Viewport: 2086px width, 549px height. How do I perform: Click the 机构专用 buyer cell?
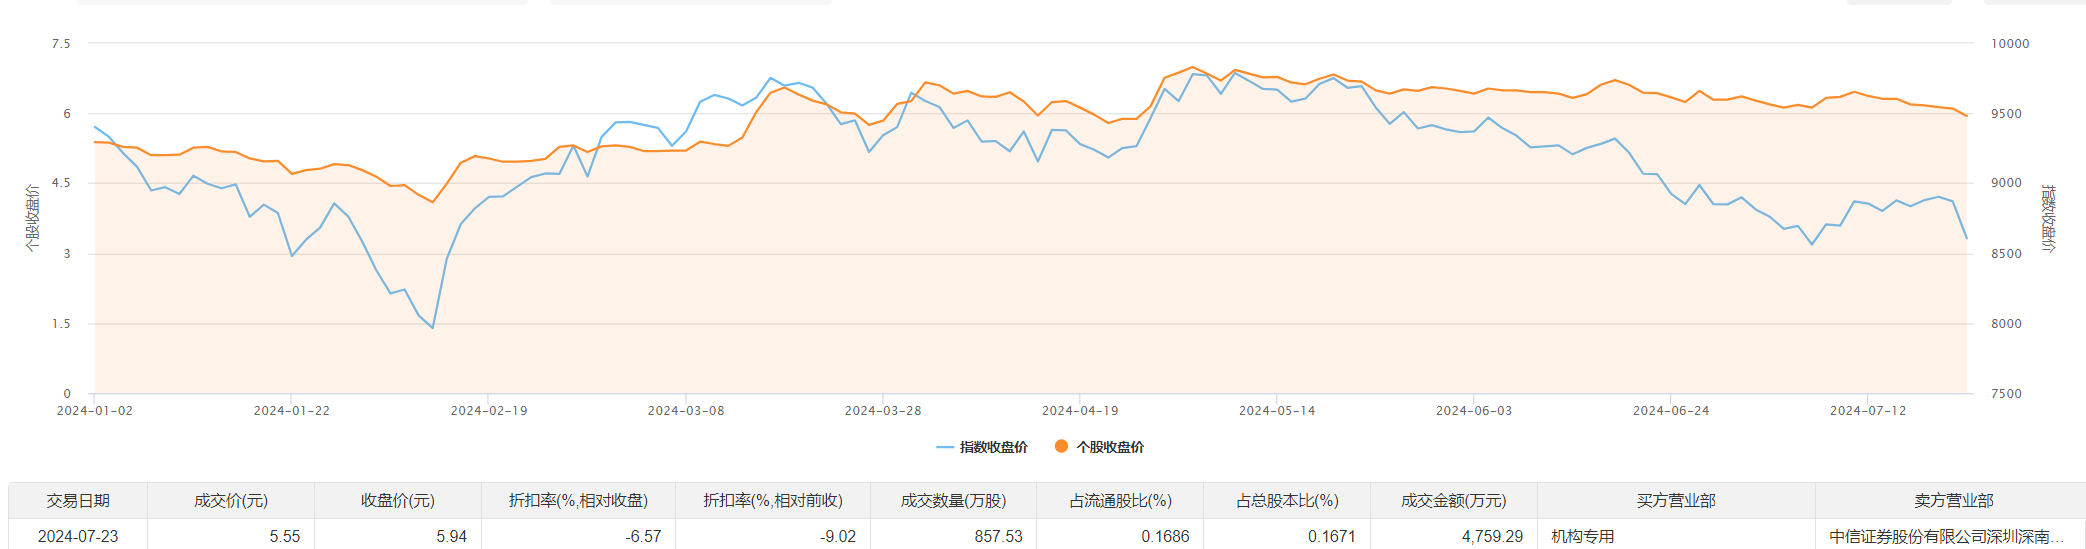point(1583,537)
